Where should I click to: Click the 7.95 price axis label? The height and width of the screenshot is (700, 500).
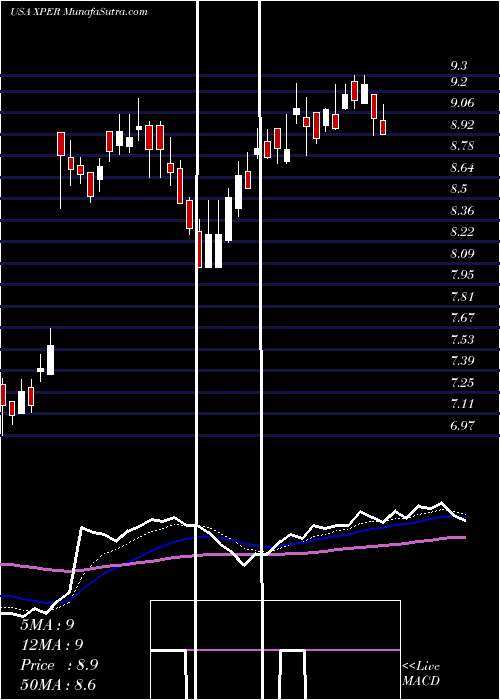[x=462, y=275]
